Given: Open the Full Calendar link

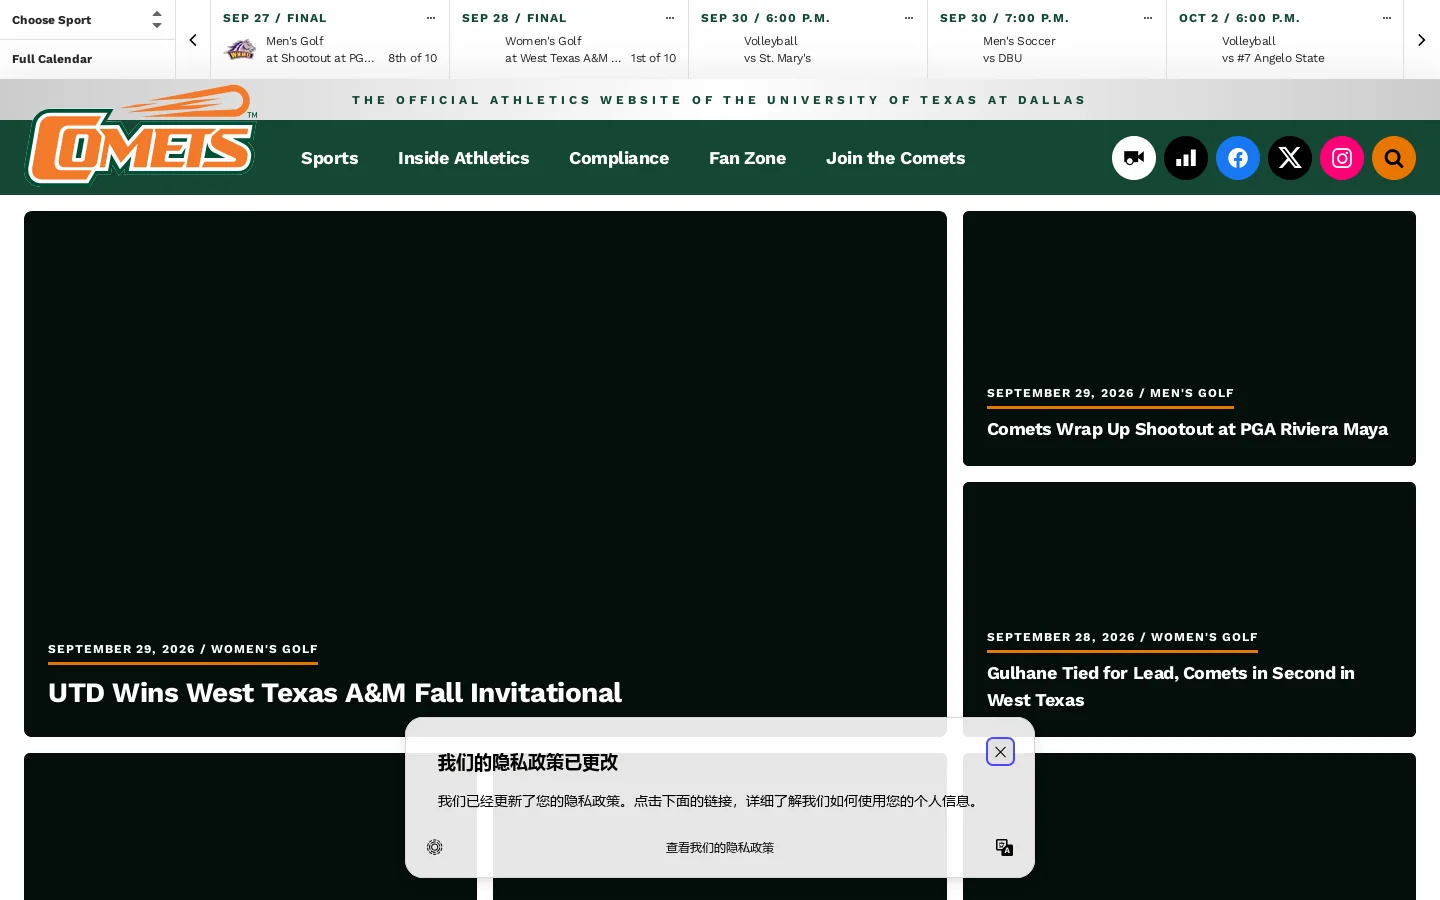Looking at the screenshot, I should point(52,59).
